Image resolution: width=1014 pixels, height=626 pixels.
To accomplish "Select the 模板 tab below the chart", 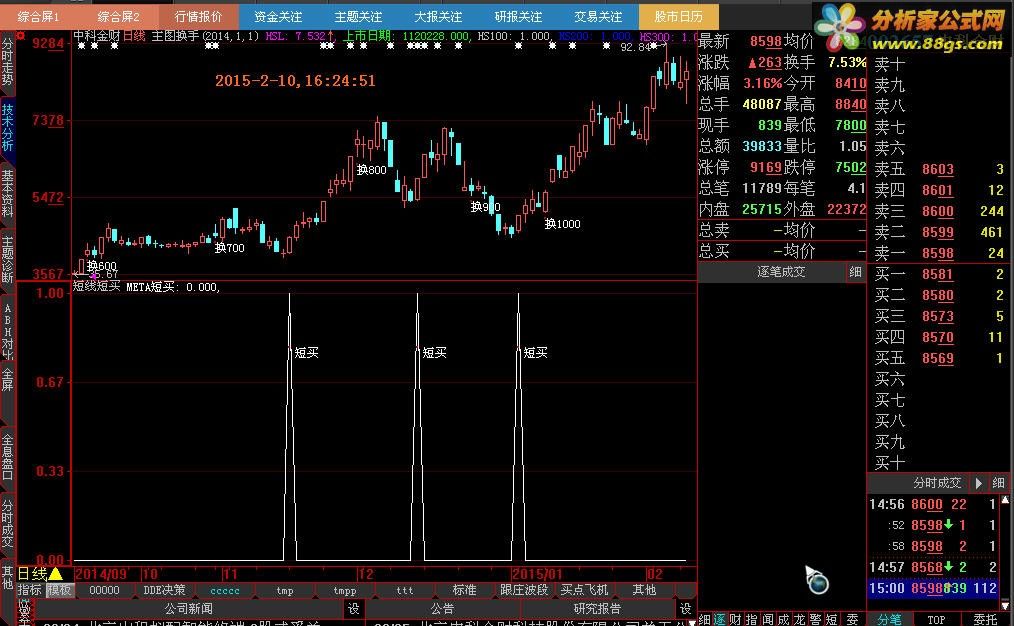I will tap(59, 590).
